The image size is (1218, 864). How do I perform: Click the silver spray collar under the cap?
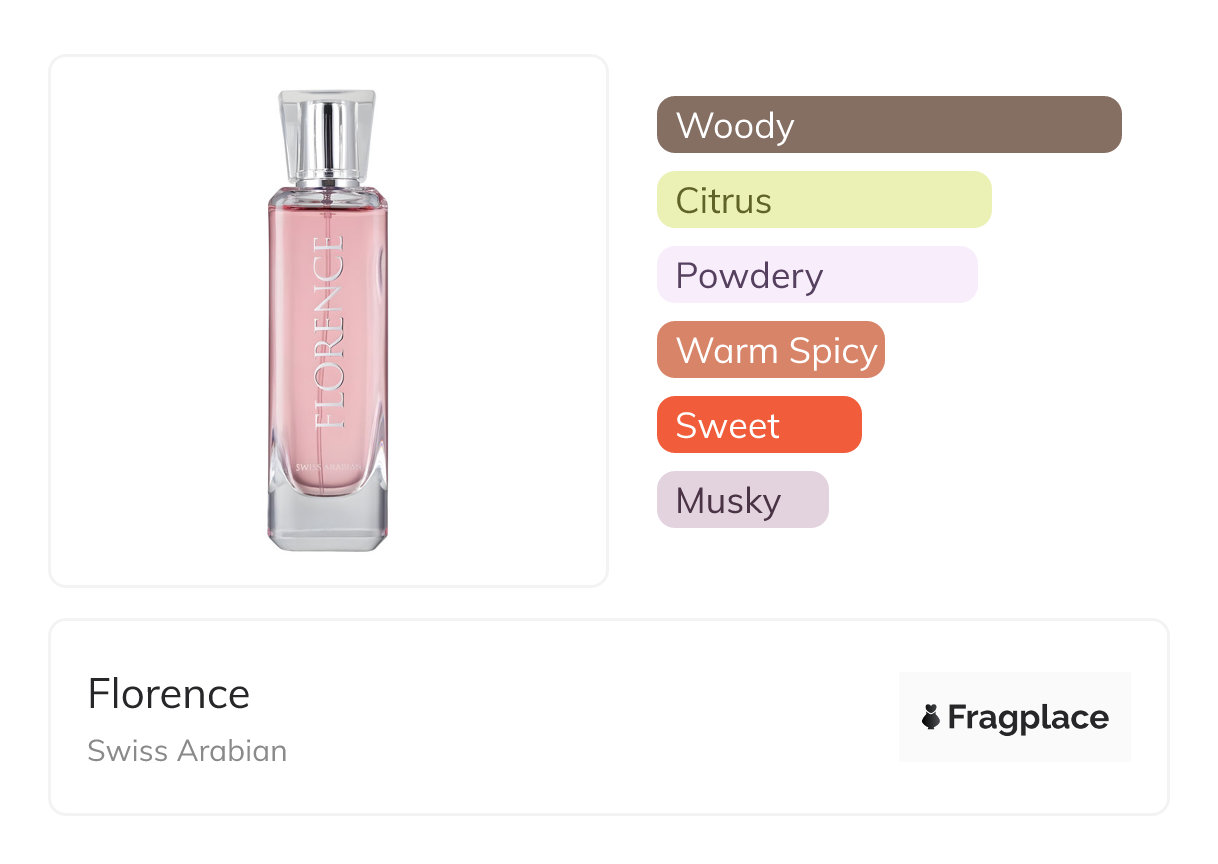(x=327, y=180)
